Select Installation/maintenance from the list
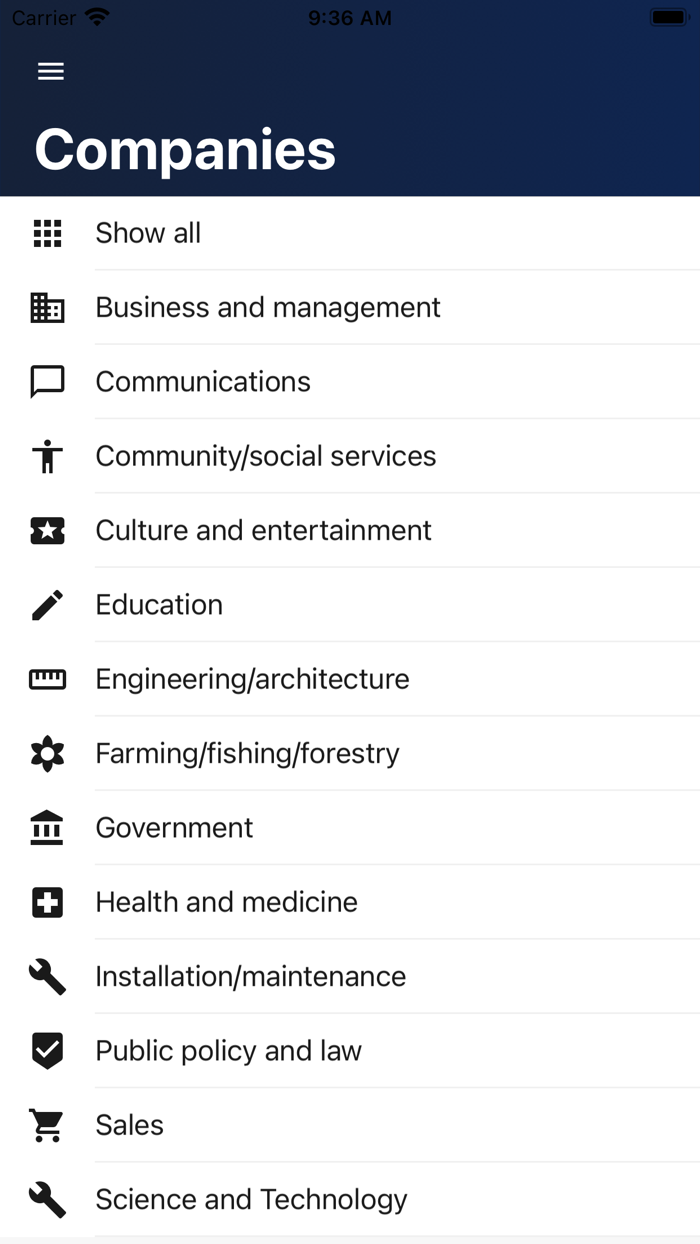 [x=250, y=977]
